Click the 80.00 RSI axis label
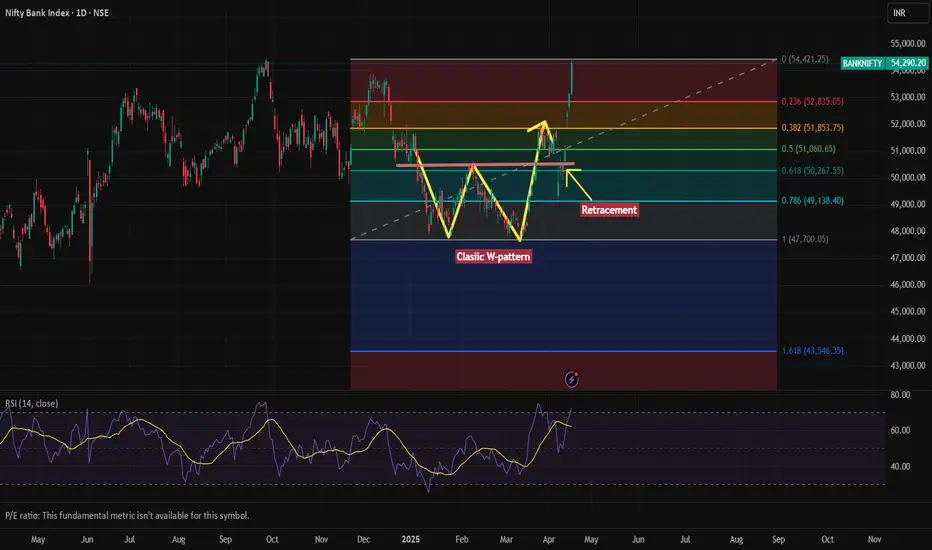This screenshot has width=932, height=550. pos(900,394)
